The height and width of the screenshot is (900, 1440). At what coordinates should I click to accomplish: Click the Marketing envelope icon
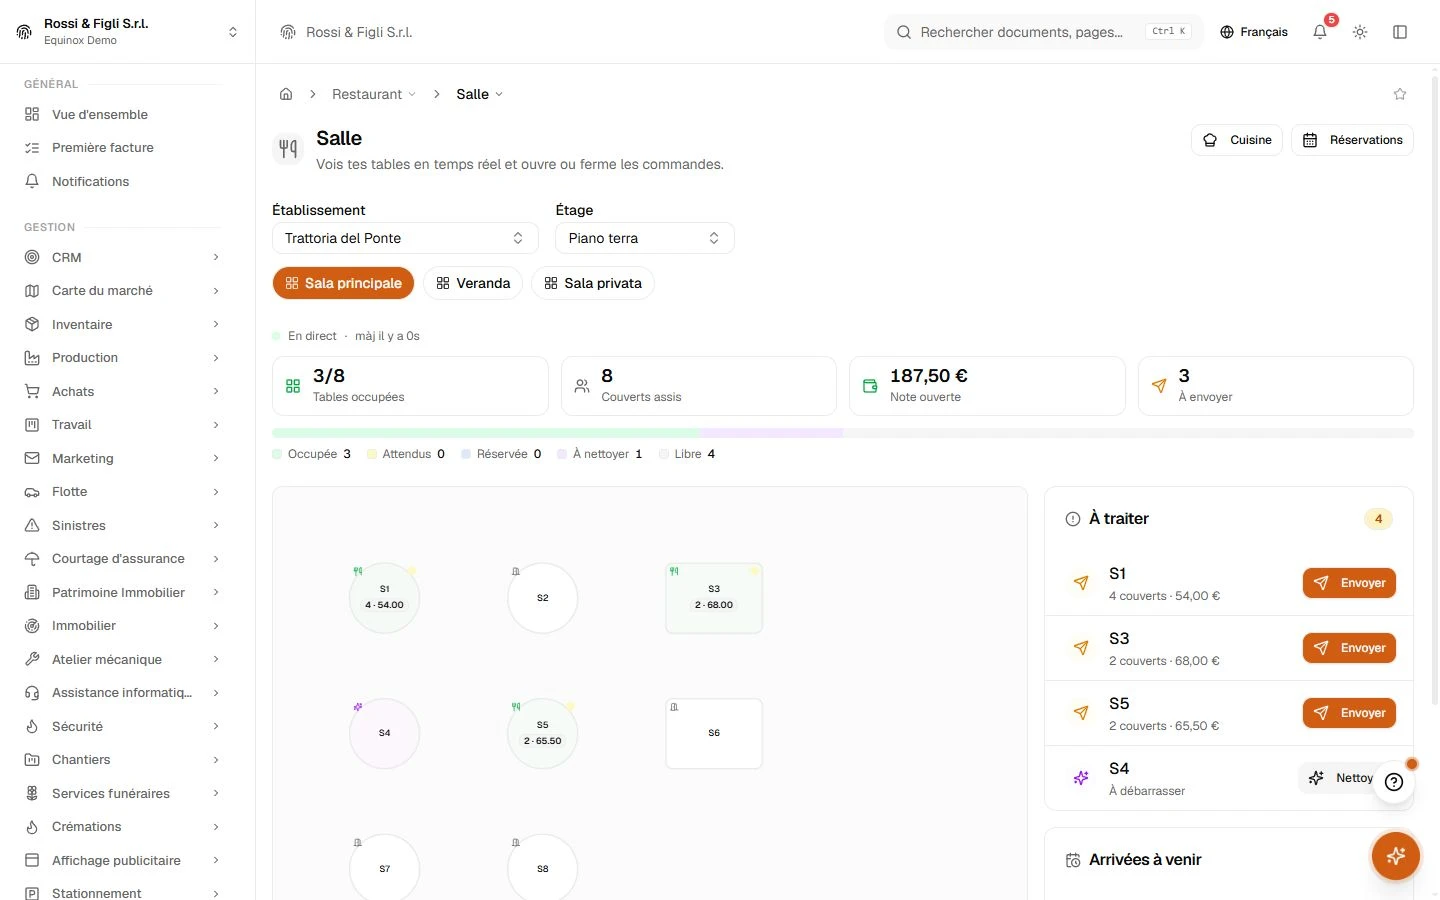(32, 458)
